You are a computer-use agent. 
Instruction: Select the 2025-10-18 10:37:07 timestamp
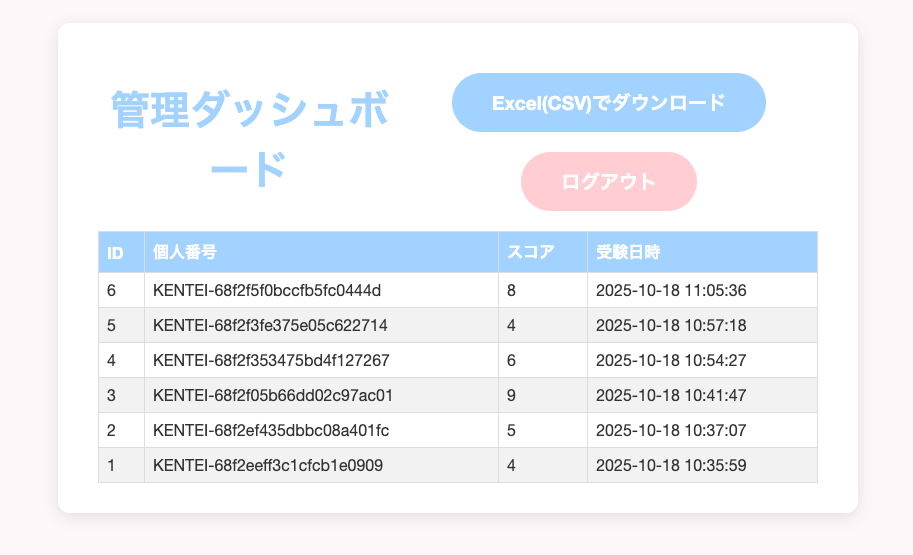pyautogui.click(x=671, y=430)
